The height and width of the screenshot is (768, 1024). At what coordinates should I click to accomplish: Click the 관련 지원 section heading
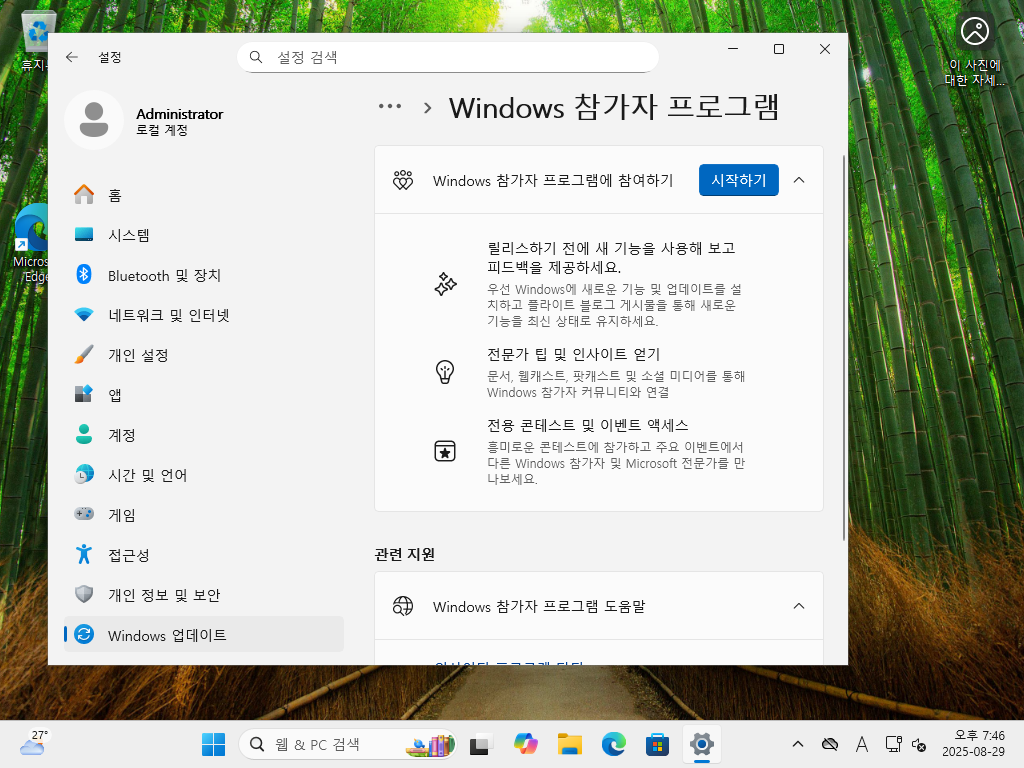point(404,554)
